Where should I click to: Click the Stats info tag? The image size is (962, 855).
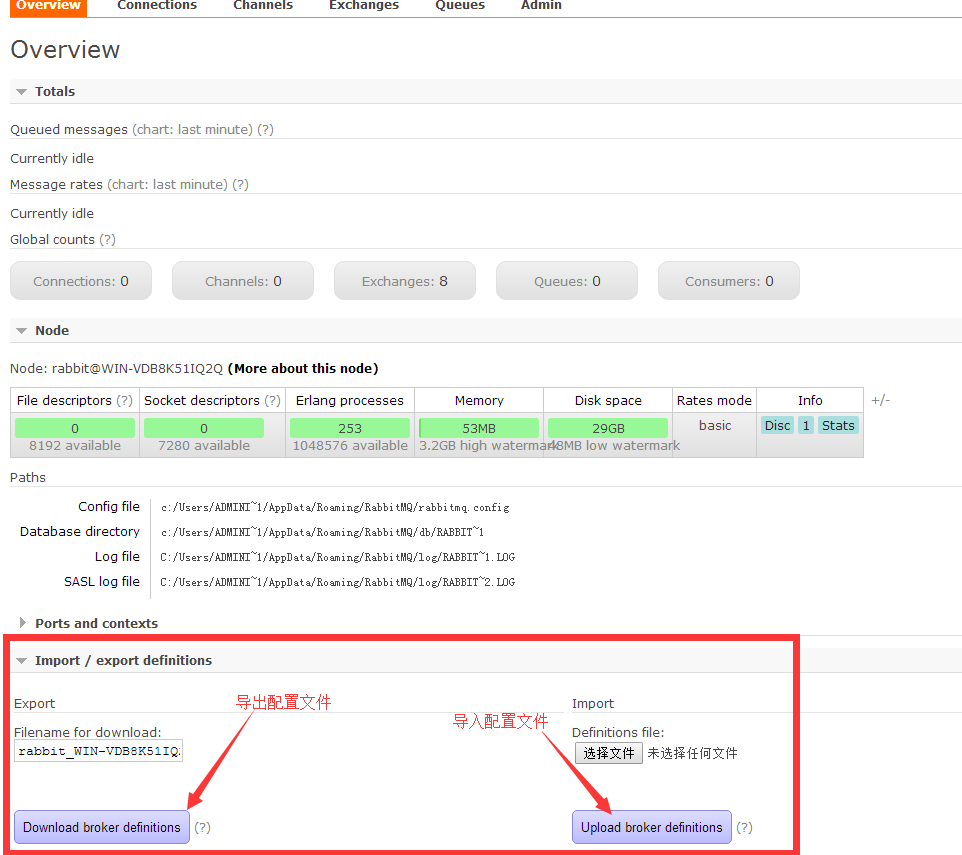coord(838,426)
